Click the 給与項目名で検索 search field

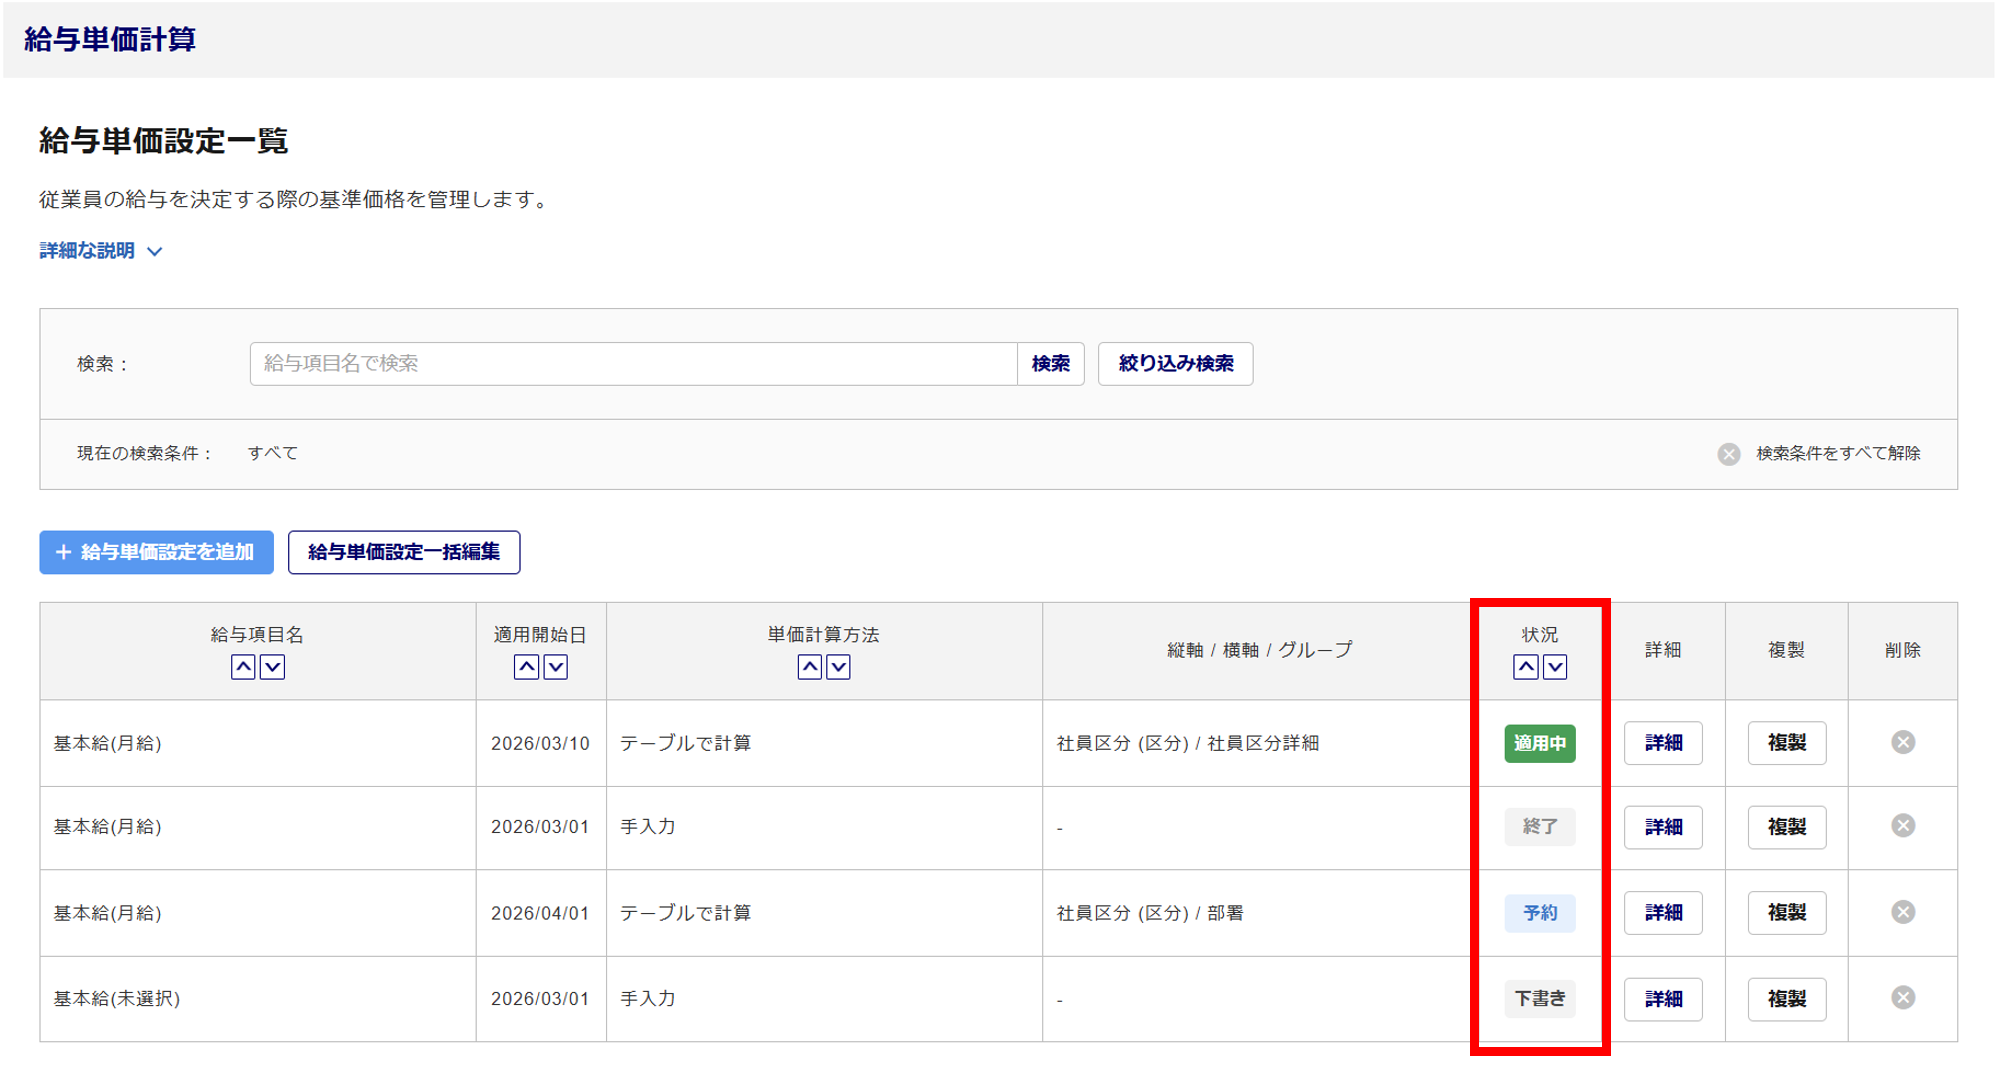click(633, 364)
